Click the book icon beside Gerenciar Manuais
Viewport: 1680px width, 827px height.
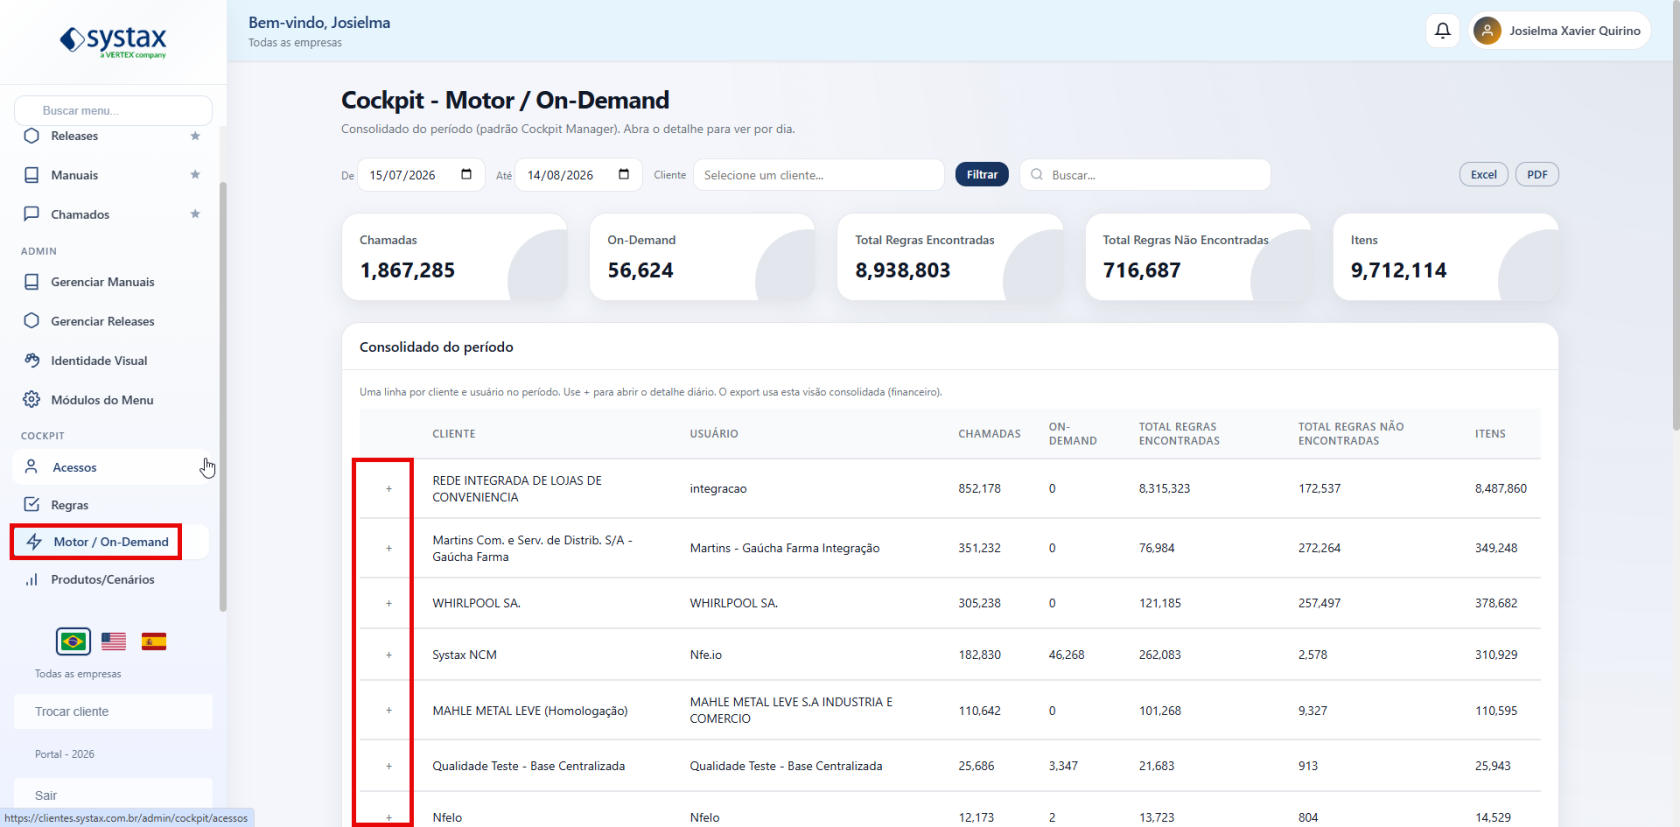pos(32,282)
